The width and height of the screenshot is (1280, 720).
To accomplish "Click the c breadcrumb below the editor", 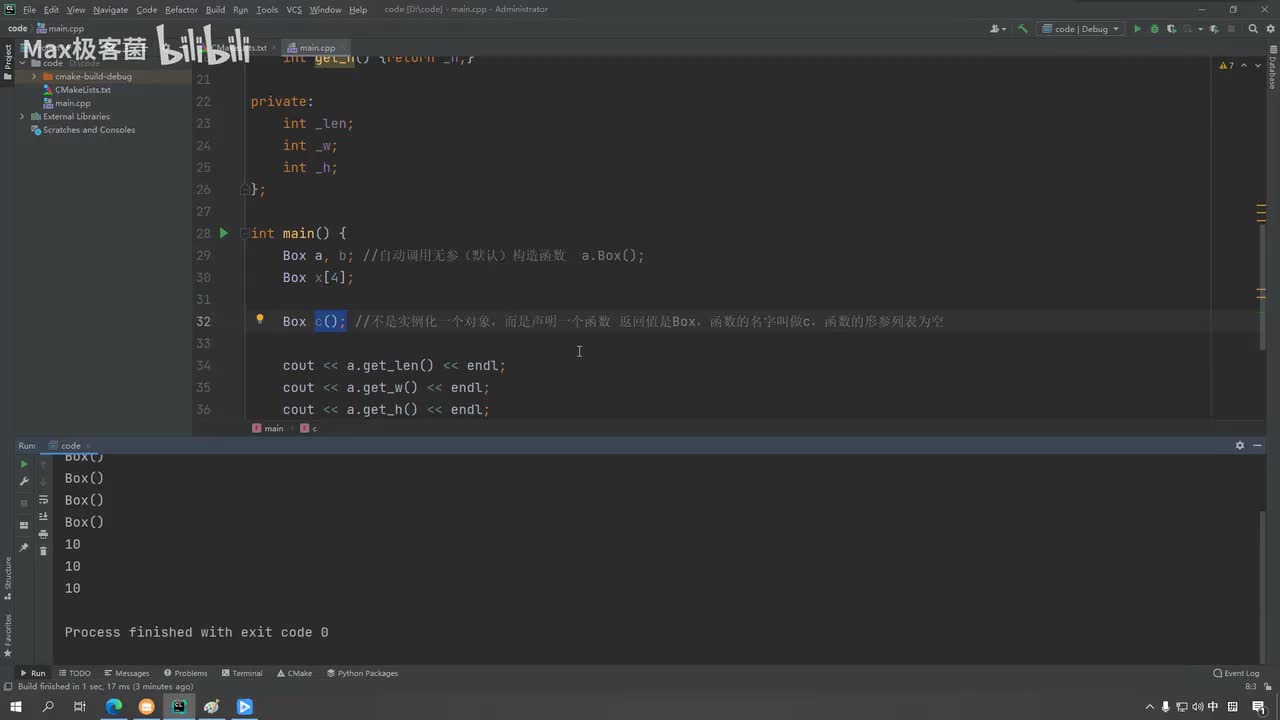I will point(308,428).
